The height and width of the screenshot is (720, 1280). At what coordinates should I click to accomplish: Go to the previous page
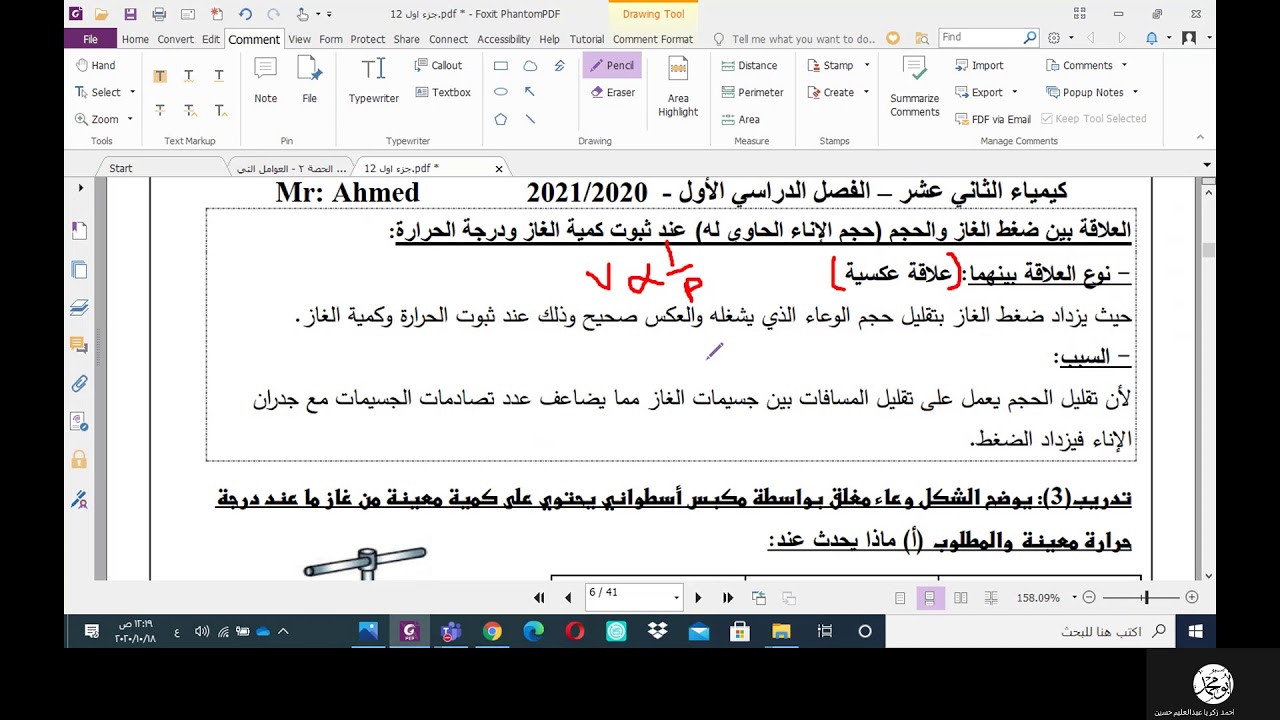click(568, 598)
